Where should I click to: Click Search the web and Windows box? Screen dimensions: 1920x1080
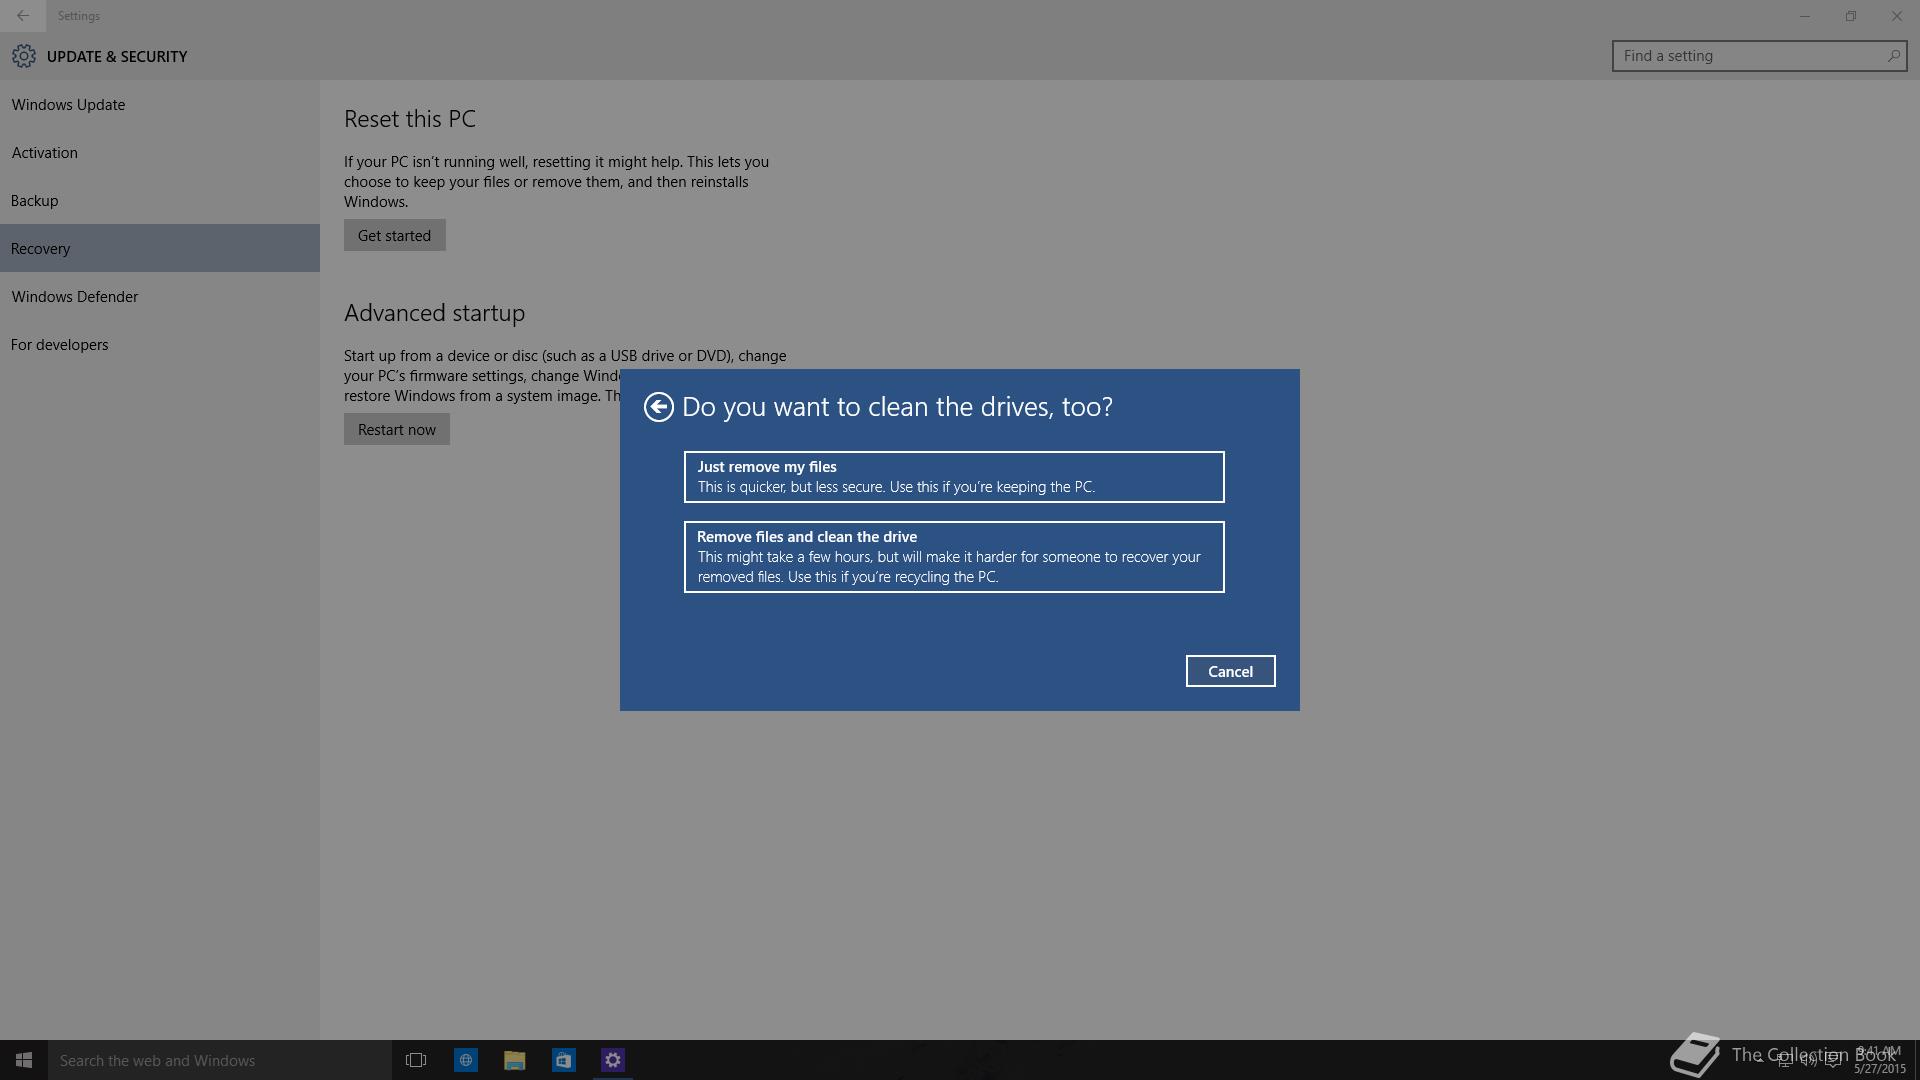click(220, 1060)
